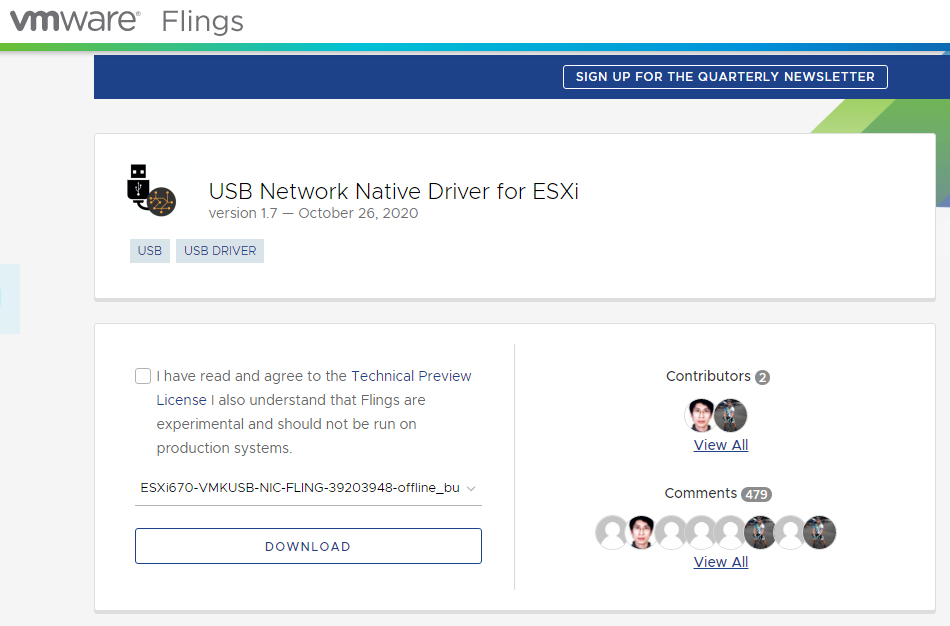Sign up for the quarterly newsletter
Screen dimensions: 950x626
point(725,77)
